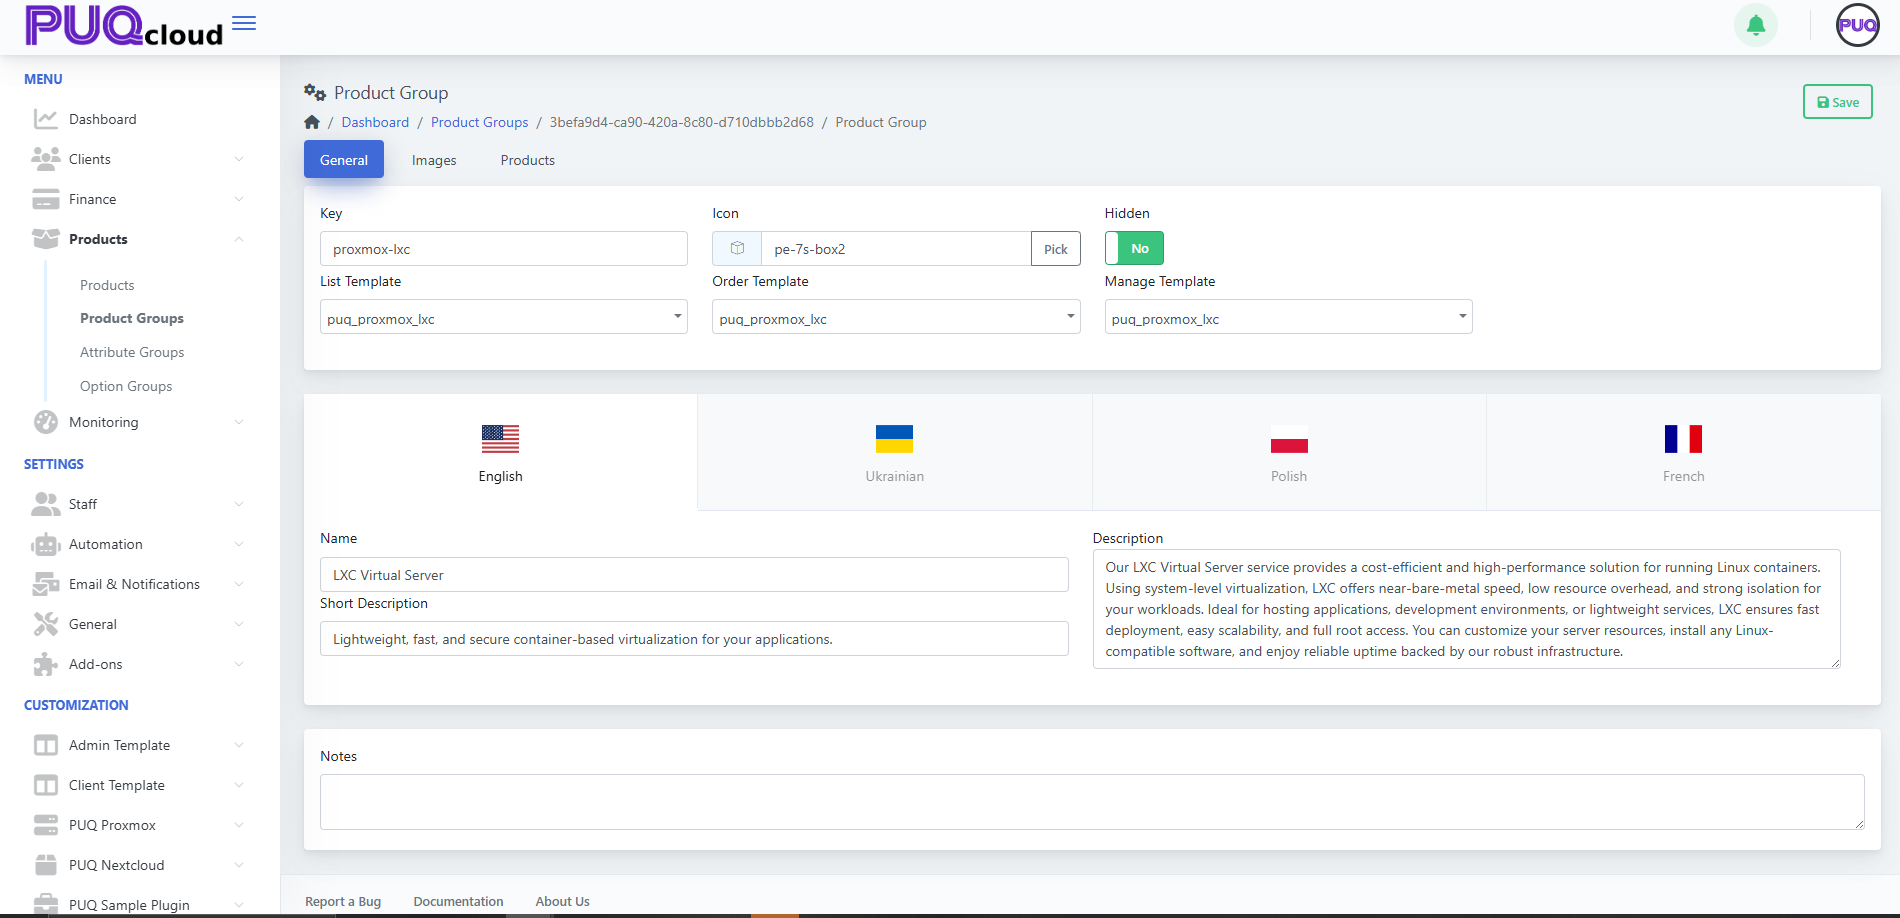
Task: Expand the Email & Notifications chevron
Action: 239,584
